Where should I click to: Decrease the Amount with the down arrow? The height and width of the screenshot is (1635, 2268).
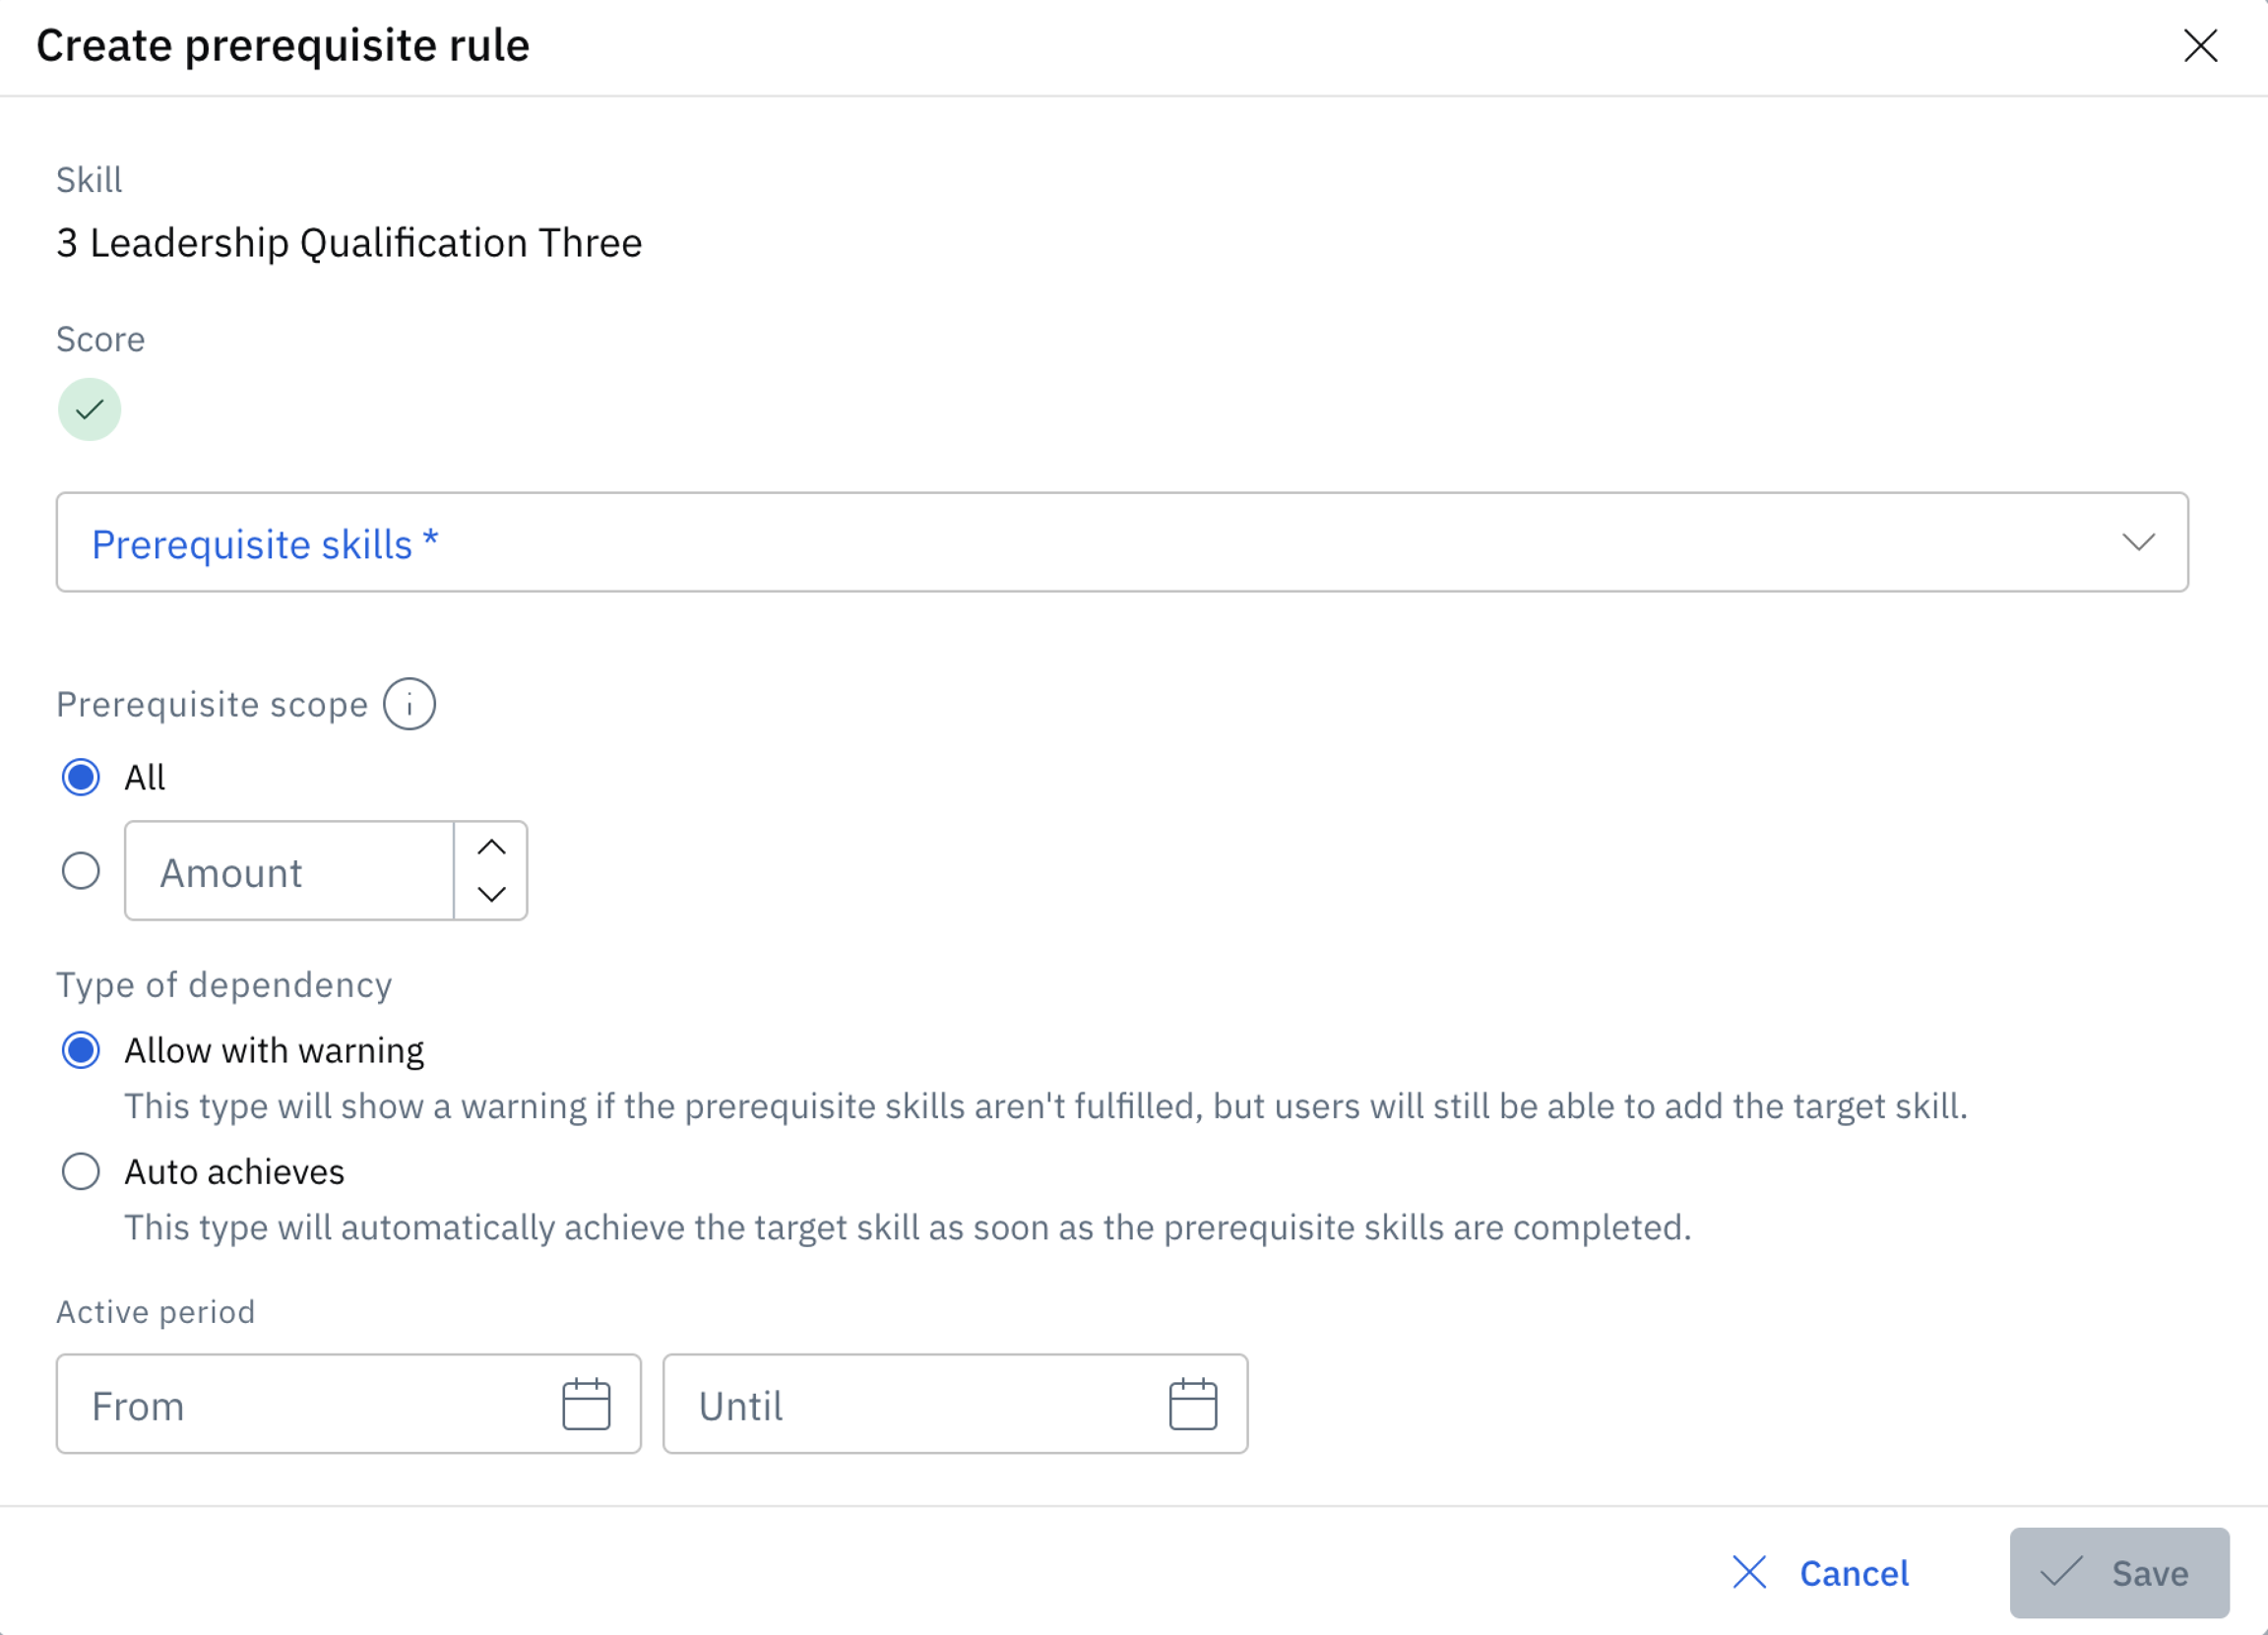click(x=491, y=894)
